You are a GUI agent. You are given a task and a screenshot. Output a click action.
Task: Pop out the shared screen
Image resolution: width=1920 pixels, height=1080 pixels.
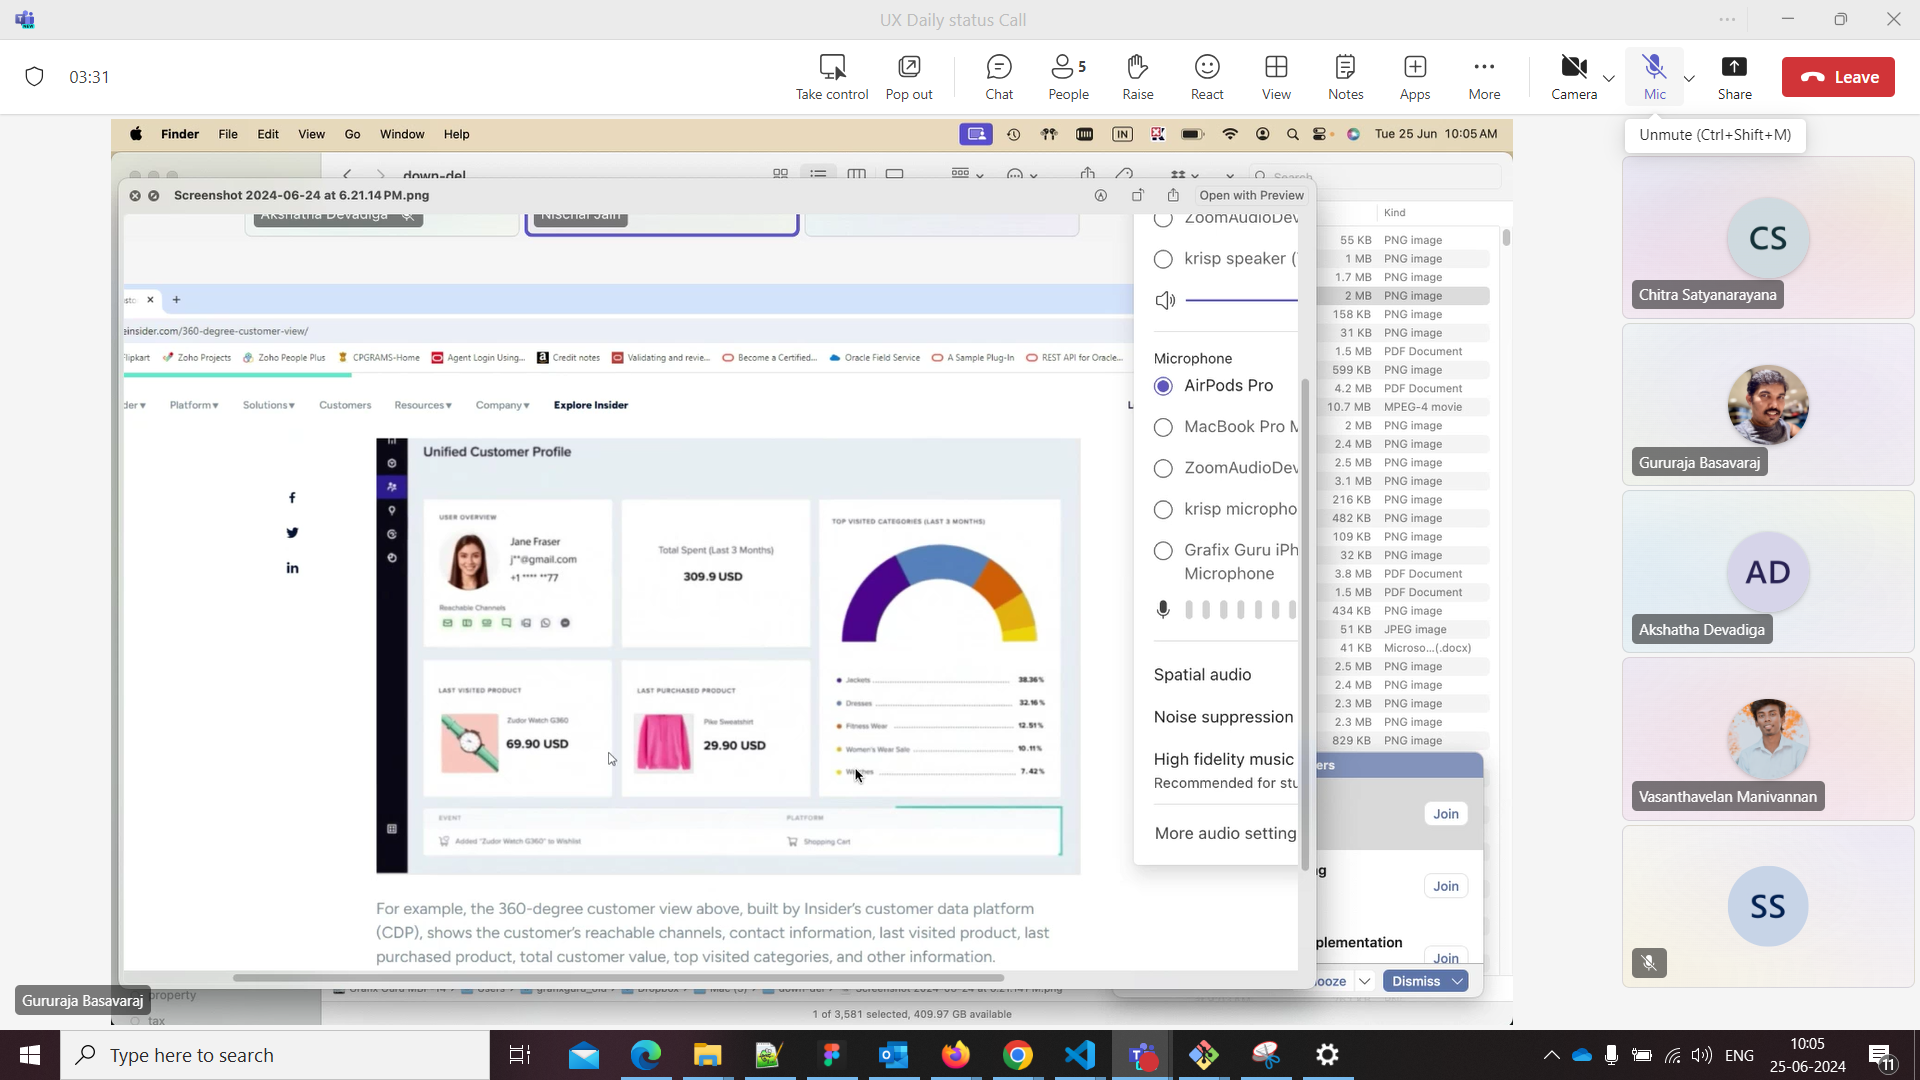pyautogui.click(x=908, y=77)
